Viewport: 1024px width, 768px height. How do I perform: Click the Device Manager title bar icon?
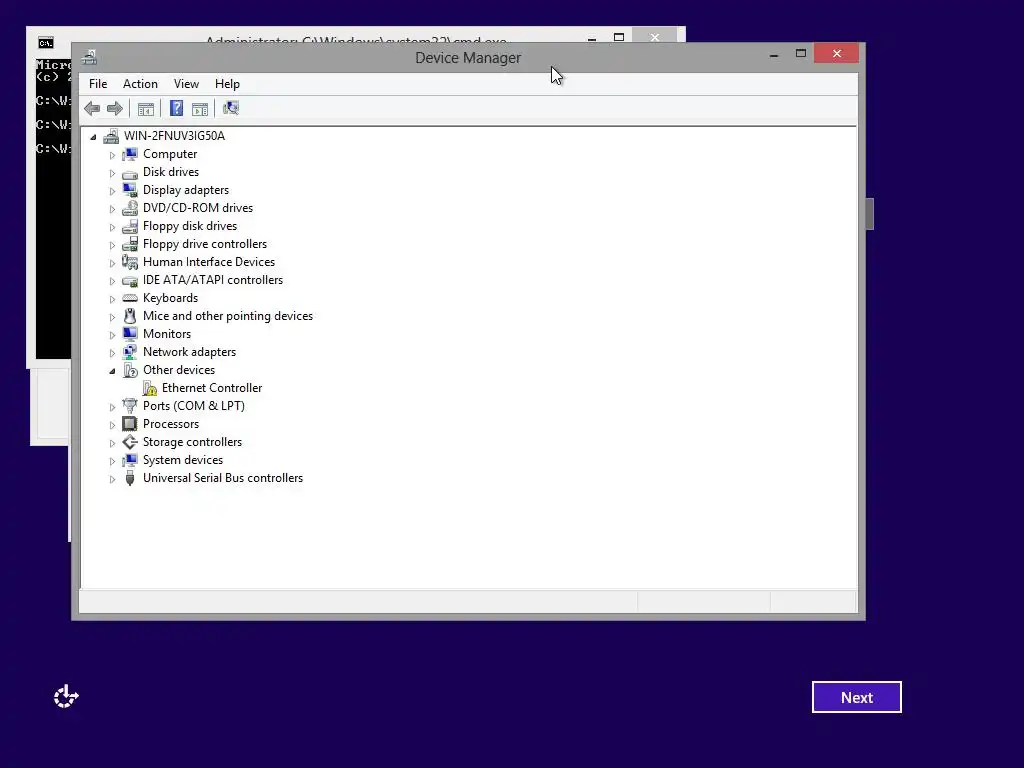click(x=89, y=57)
